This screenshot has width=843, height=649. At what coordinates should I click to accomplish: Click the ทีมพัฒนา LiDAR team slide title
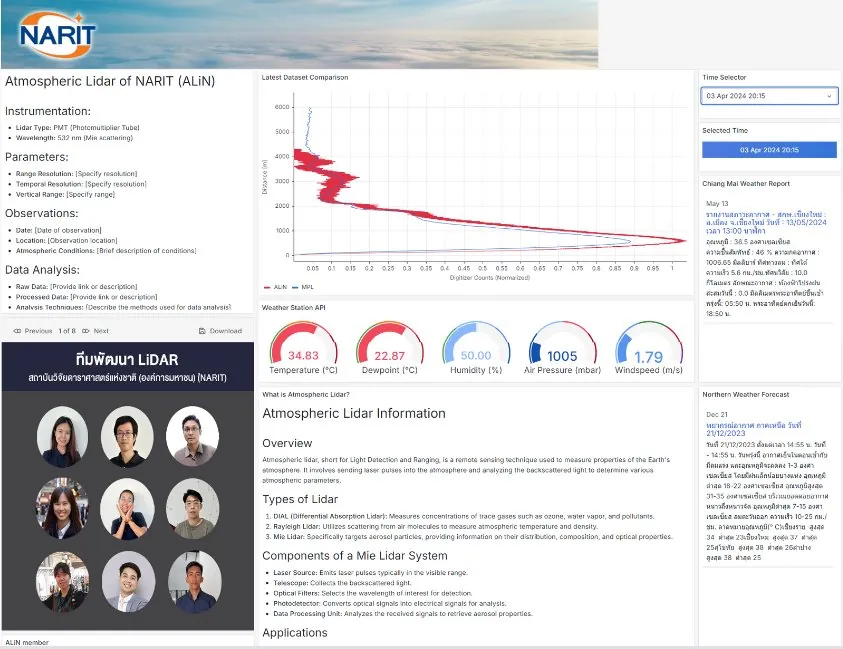coord(127,360)
